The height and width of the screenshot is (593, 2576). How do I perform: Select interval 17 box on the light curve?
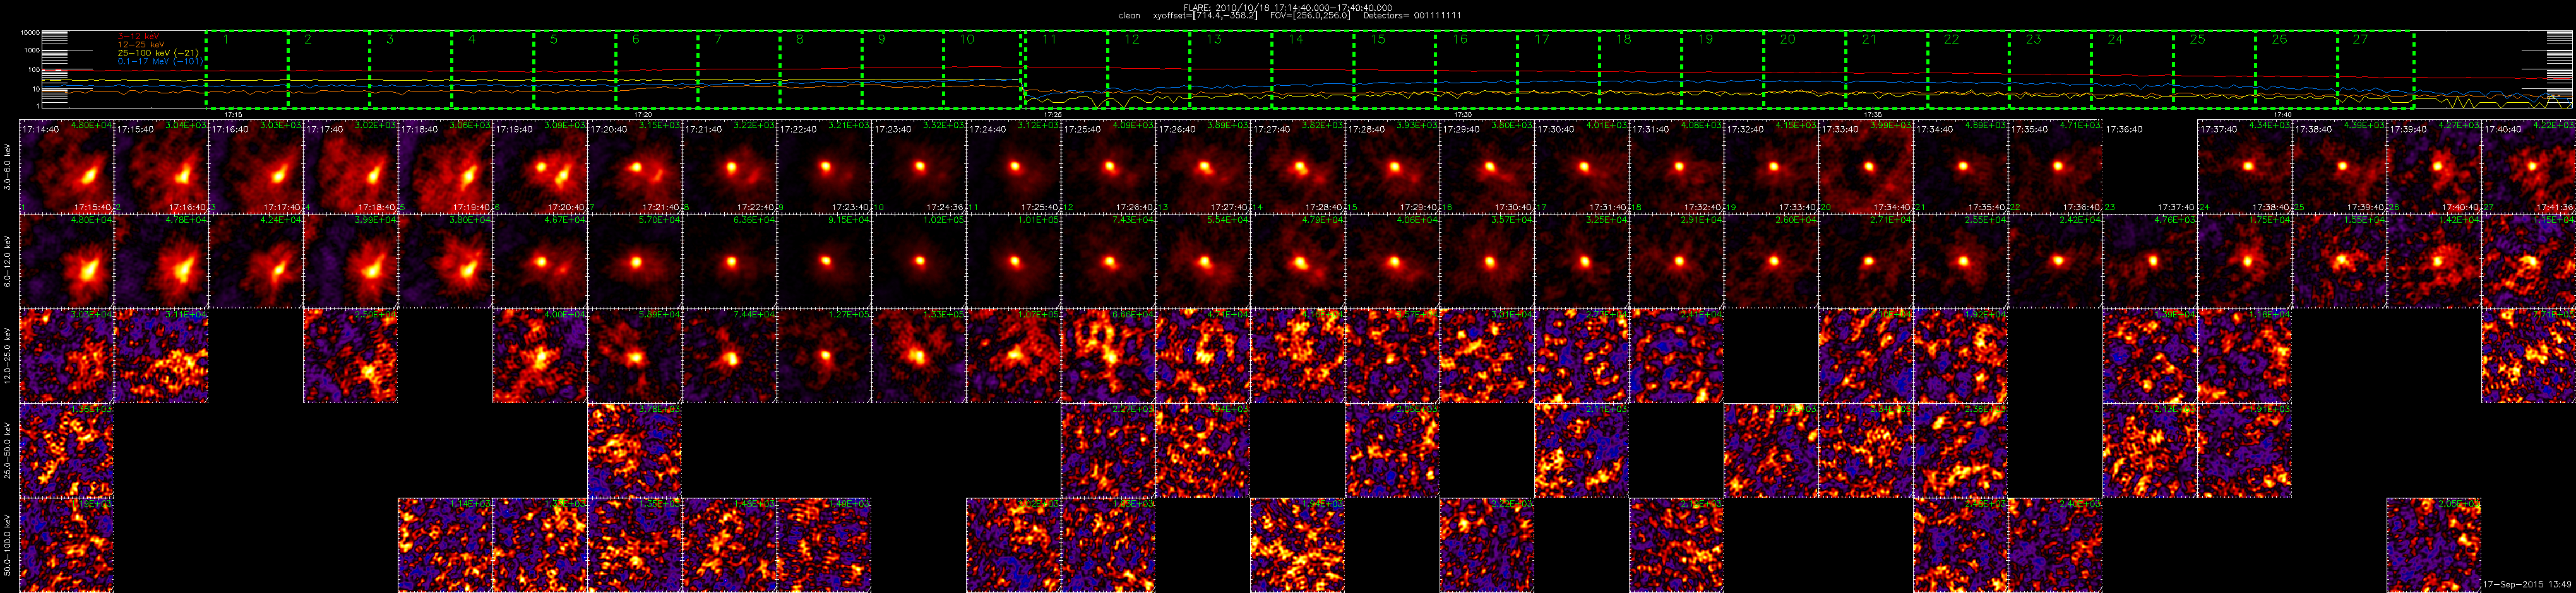(1559, 69)
